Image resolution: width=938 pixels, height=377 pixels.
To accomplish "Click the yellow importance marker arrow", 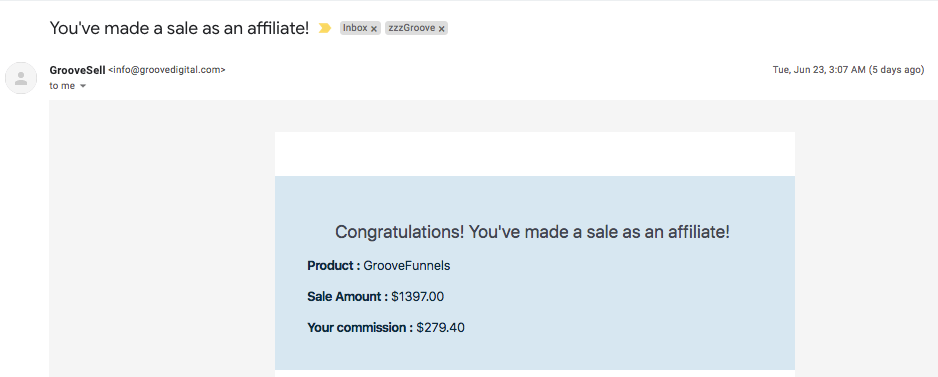I will pyautogui.click(x=325, y=28).
